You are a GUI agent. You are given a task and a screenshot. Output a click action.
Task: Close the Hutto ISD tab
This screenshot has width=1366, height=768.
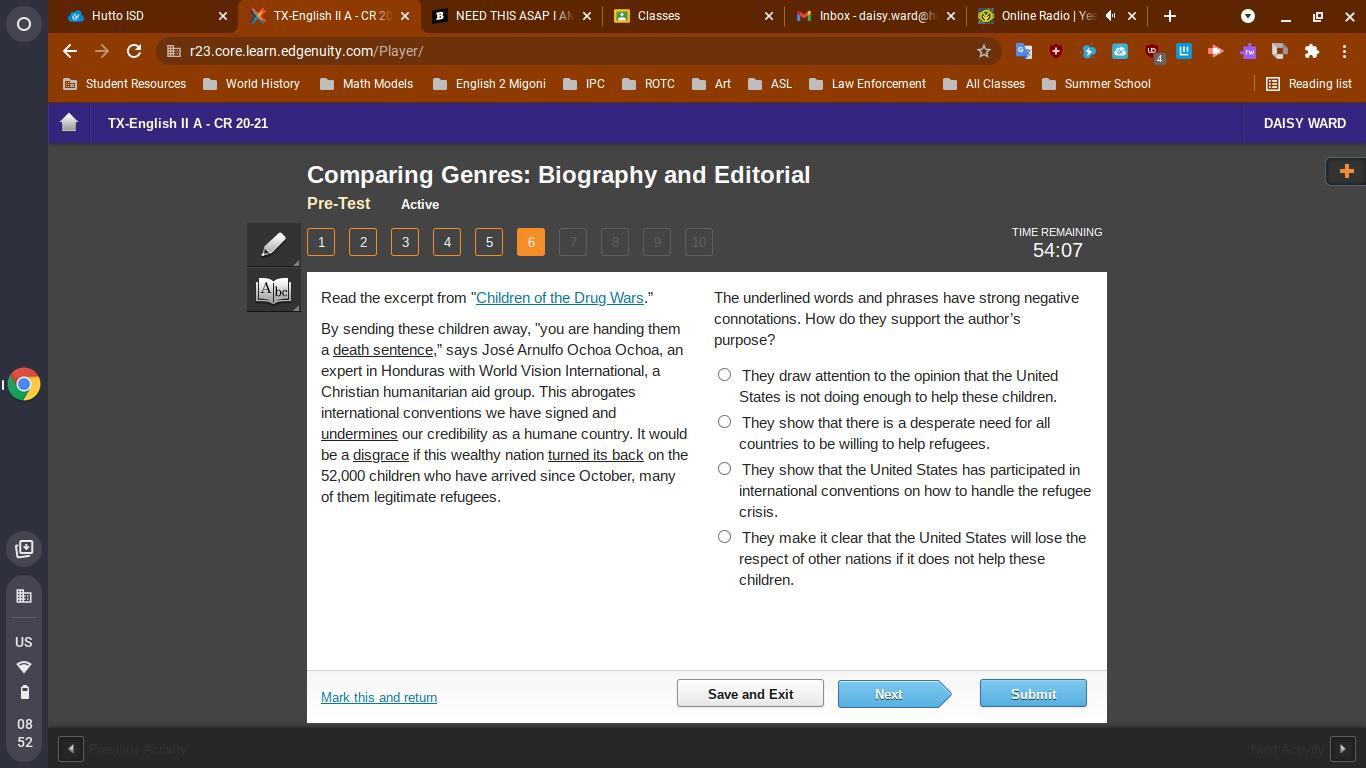[222, 16]
